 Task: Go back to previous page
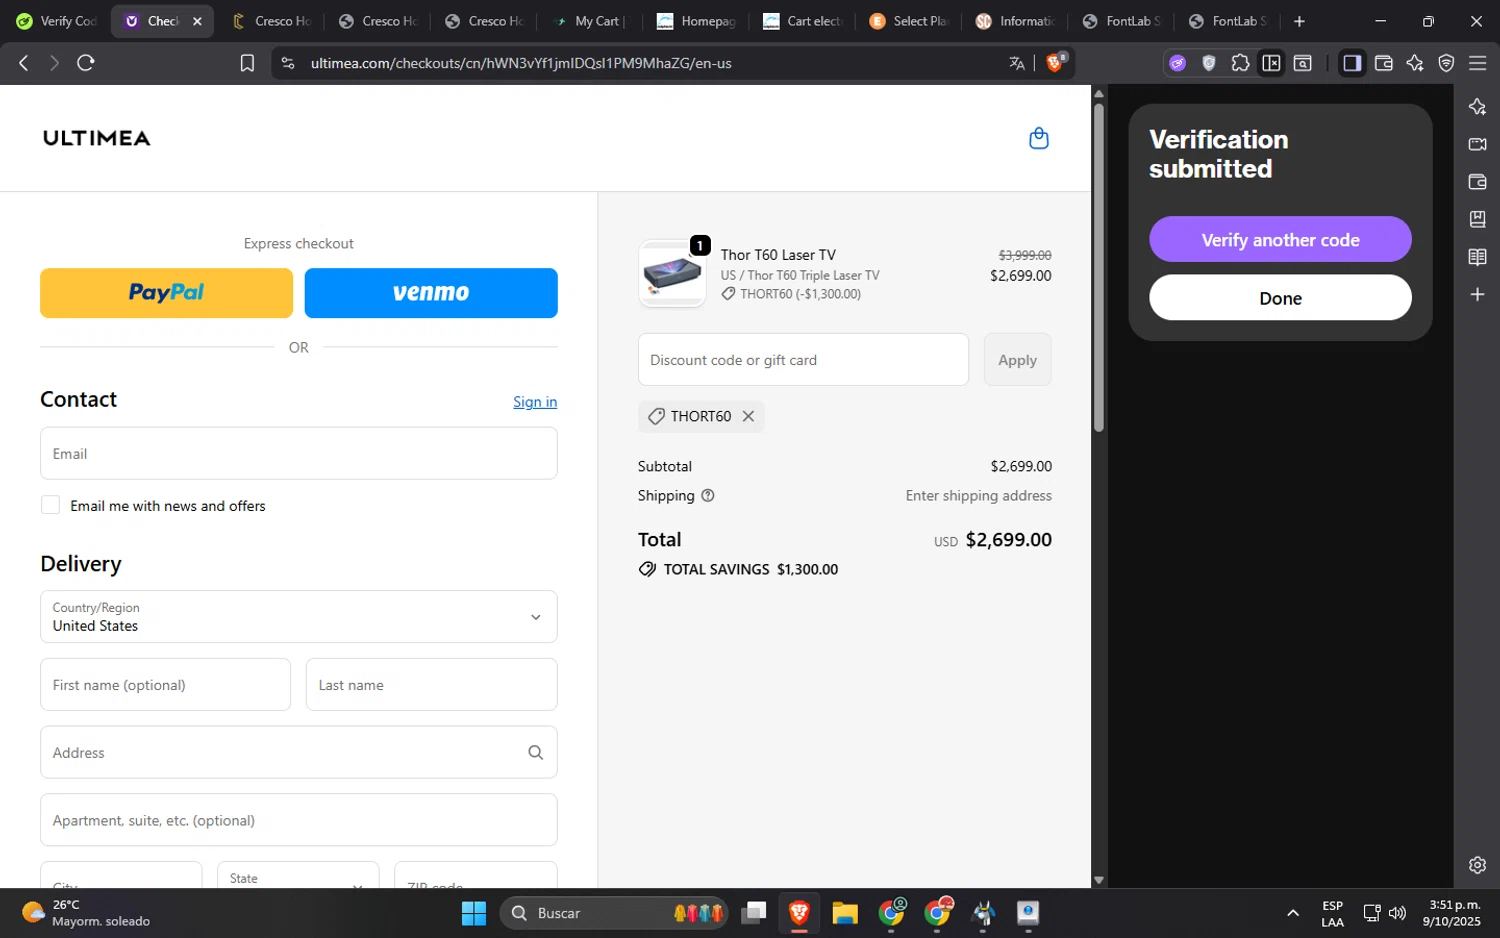(24, 63)
